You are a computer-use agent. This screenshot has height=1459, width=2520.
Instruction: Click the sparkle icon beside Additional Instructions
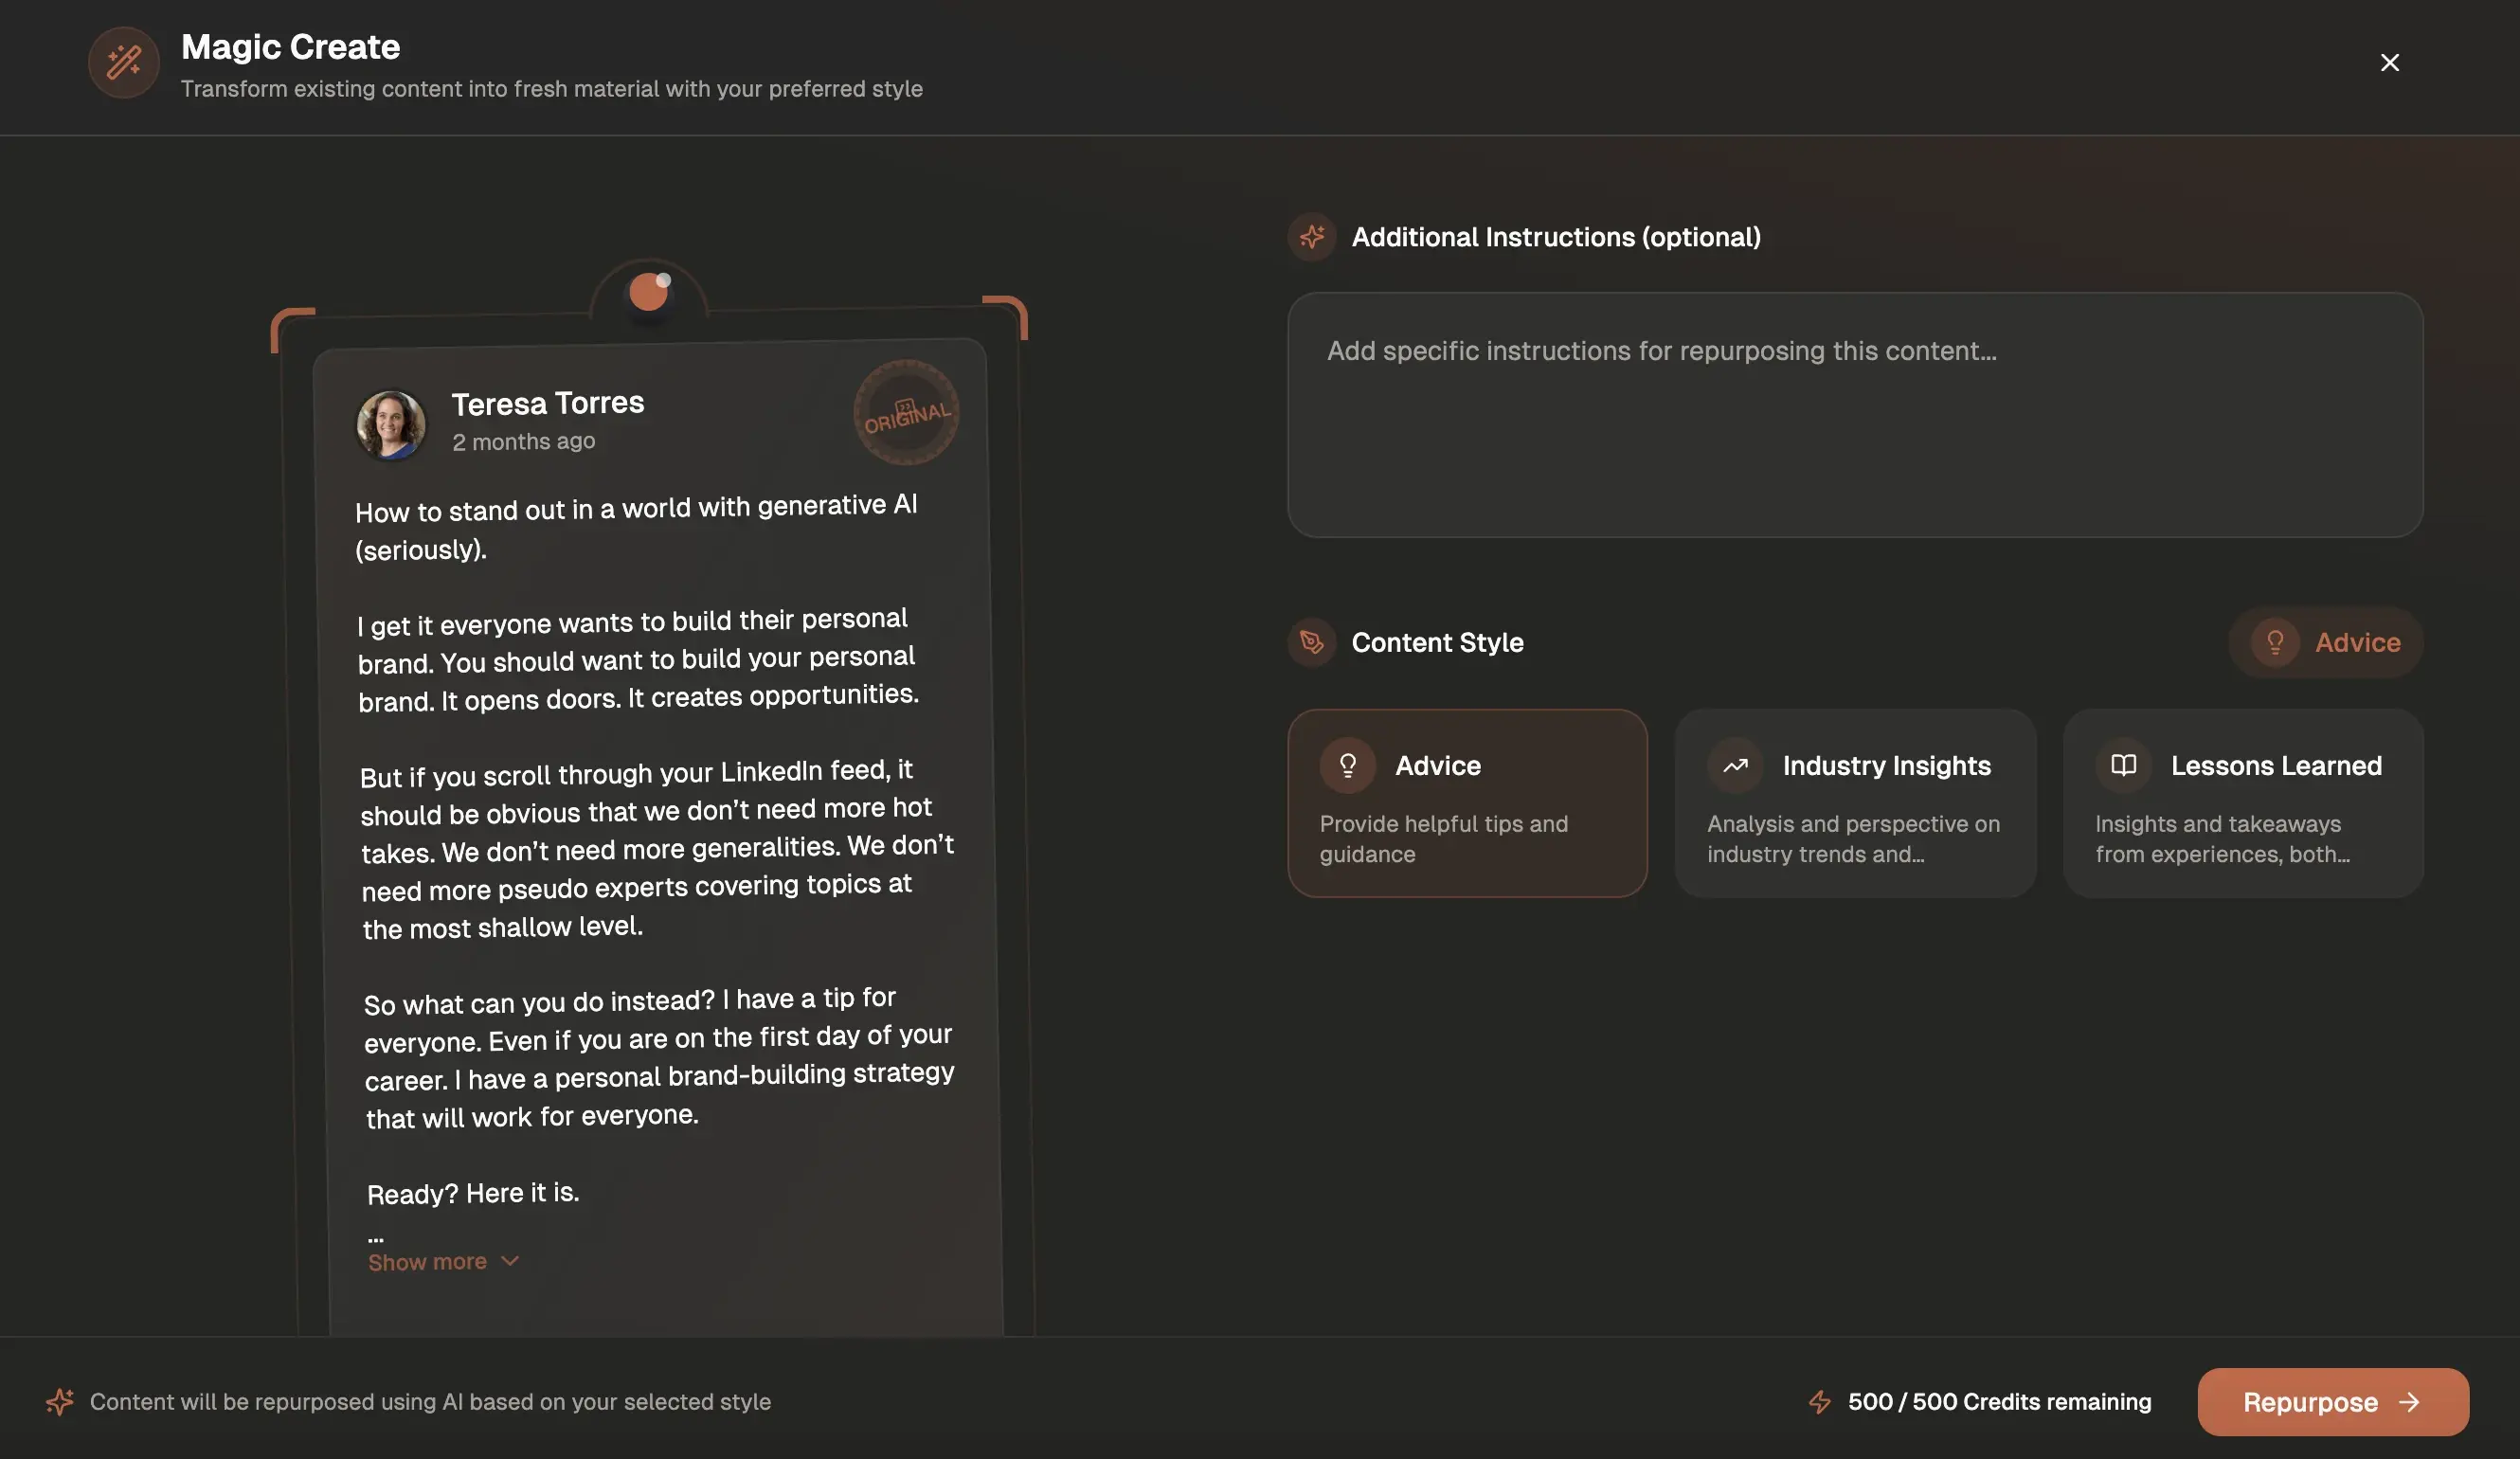coord(1311,237)
